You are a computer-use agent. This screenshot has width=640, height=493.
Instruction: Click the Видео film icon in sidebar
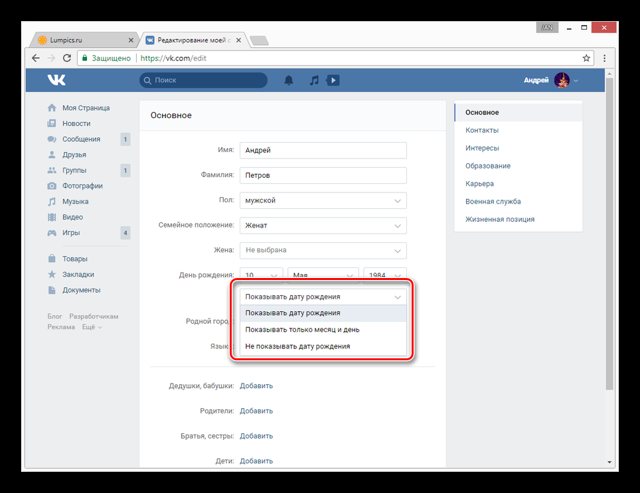[x=52, y=217]
